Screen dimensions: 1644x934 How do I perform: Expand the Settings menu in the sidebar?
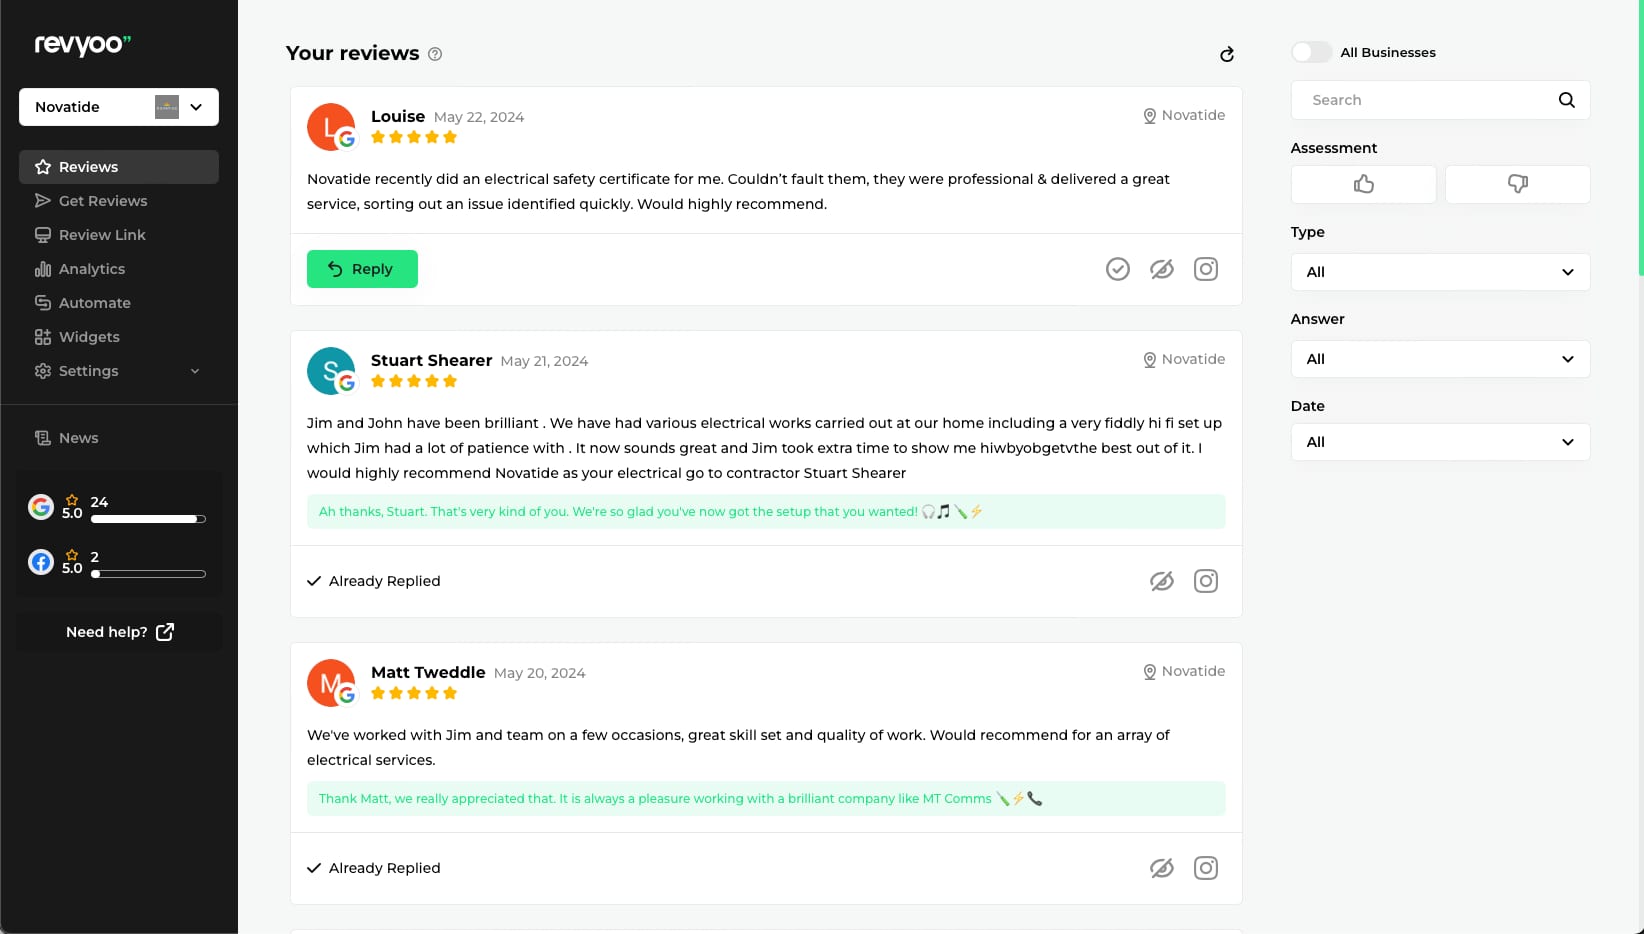click(119, 371)
